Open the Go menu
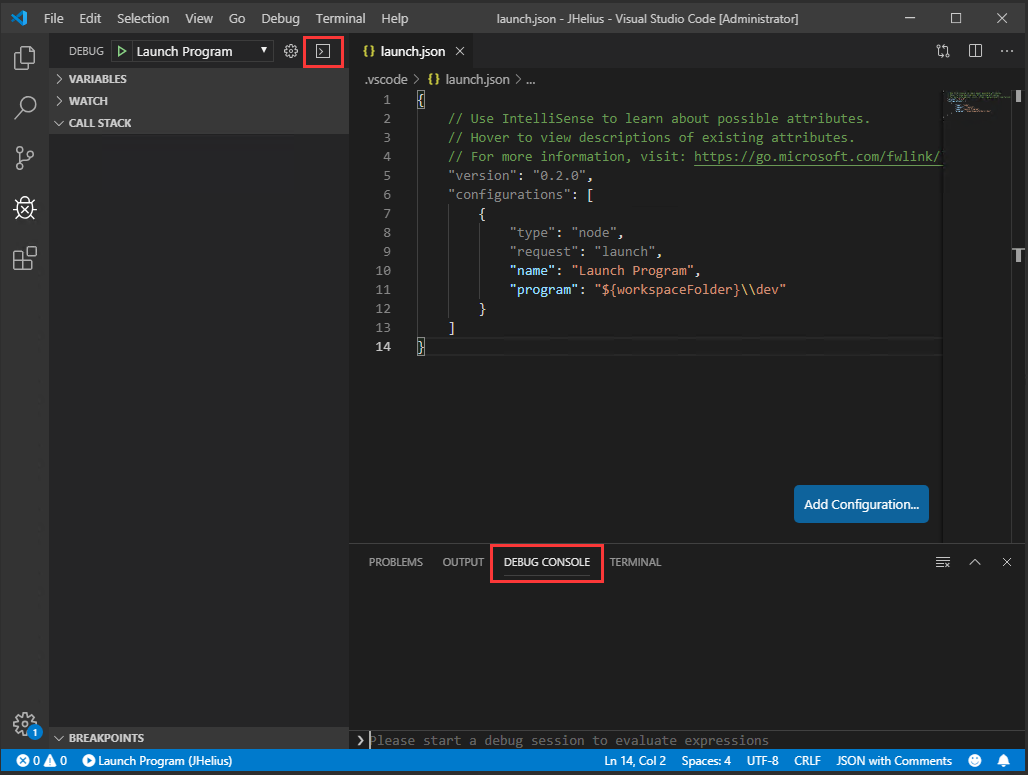The image size is (1028, 775). pyautogui.click(x=237, y=18)
